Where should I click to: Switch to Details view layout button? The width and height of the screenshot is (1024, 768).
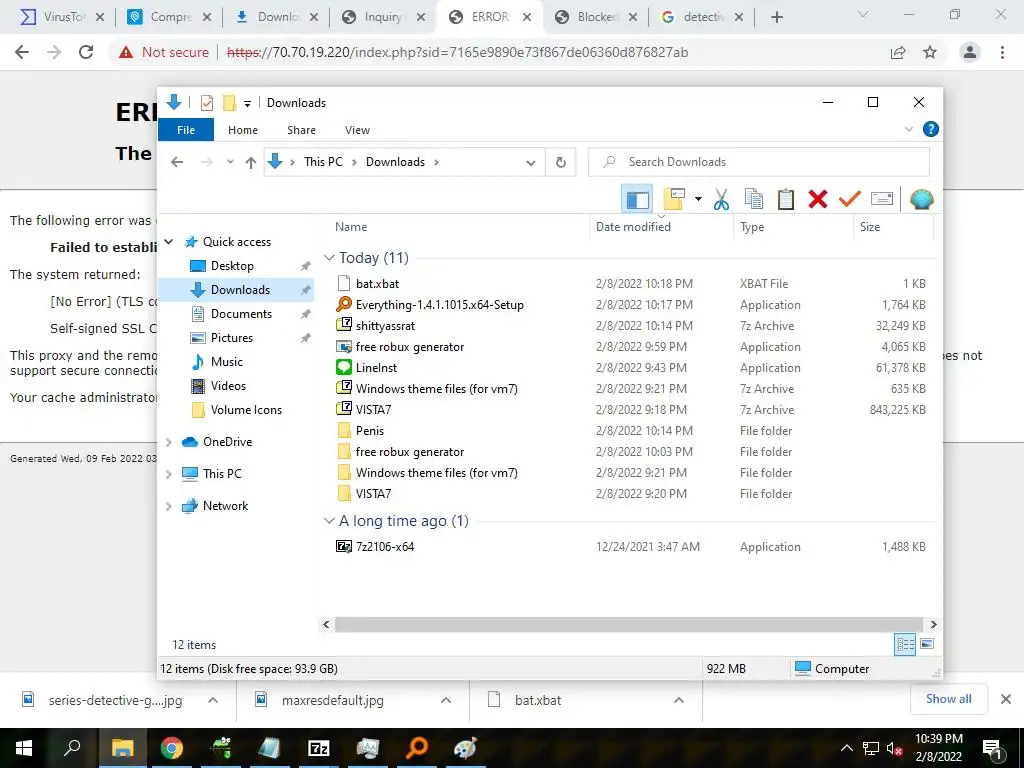pos(904,645)
